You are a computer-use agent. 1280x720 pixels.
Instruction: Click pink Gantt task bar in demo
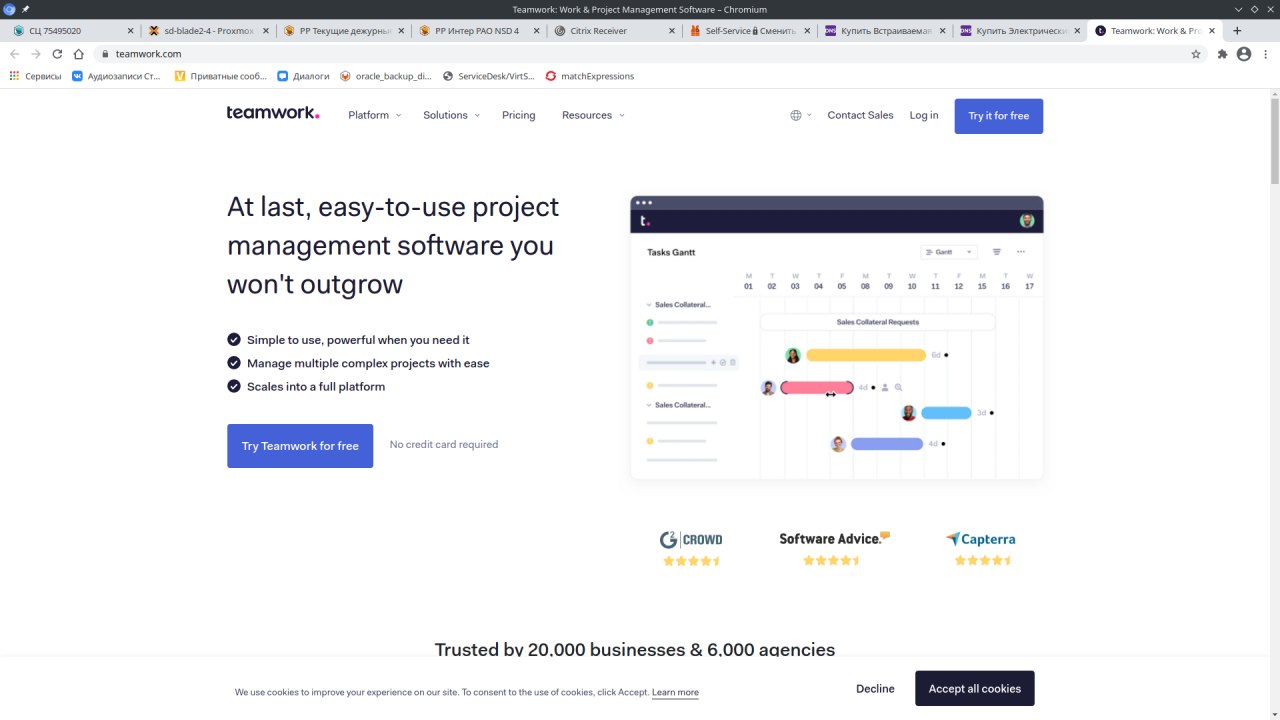point(817,387)
